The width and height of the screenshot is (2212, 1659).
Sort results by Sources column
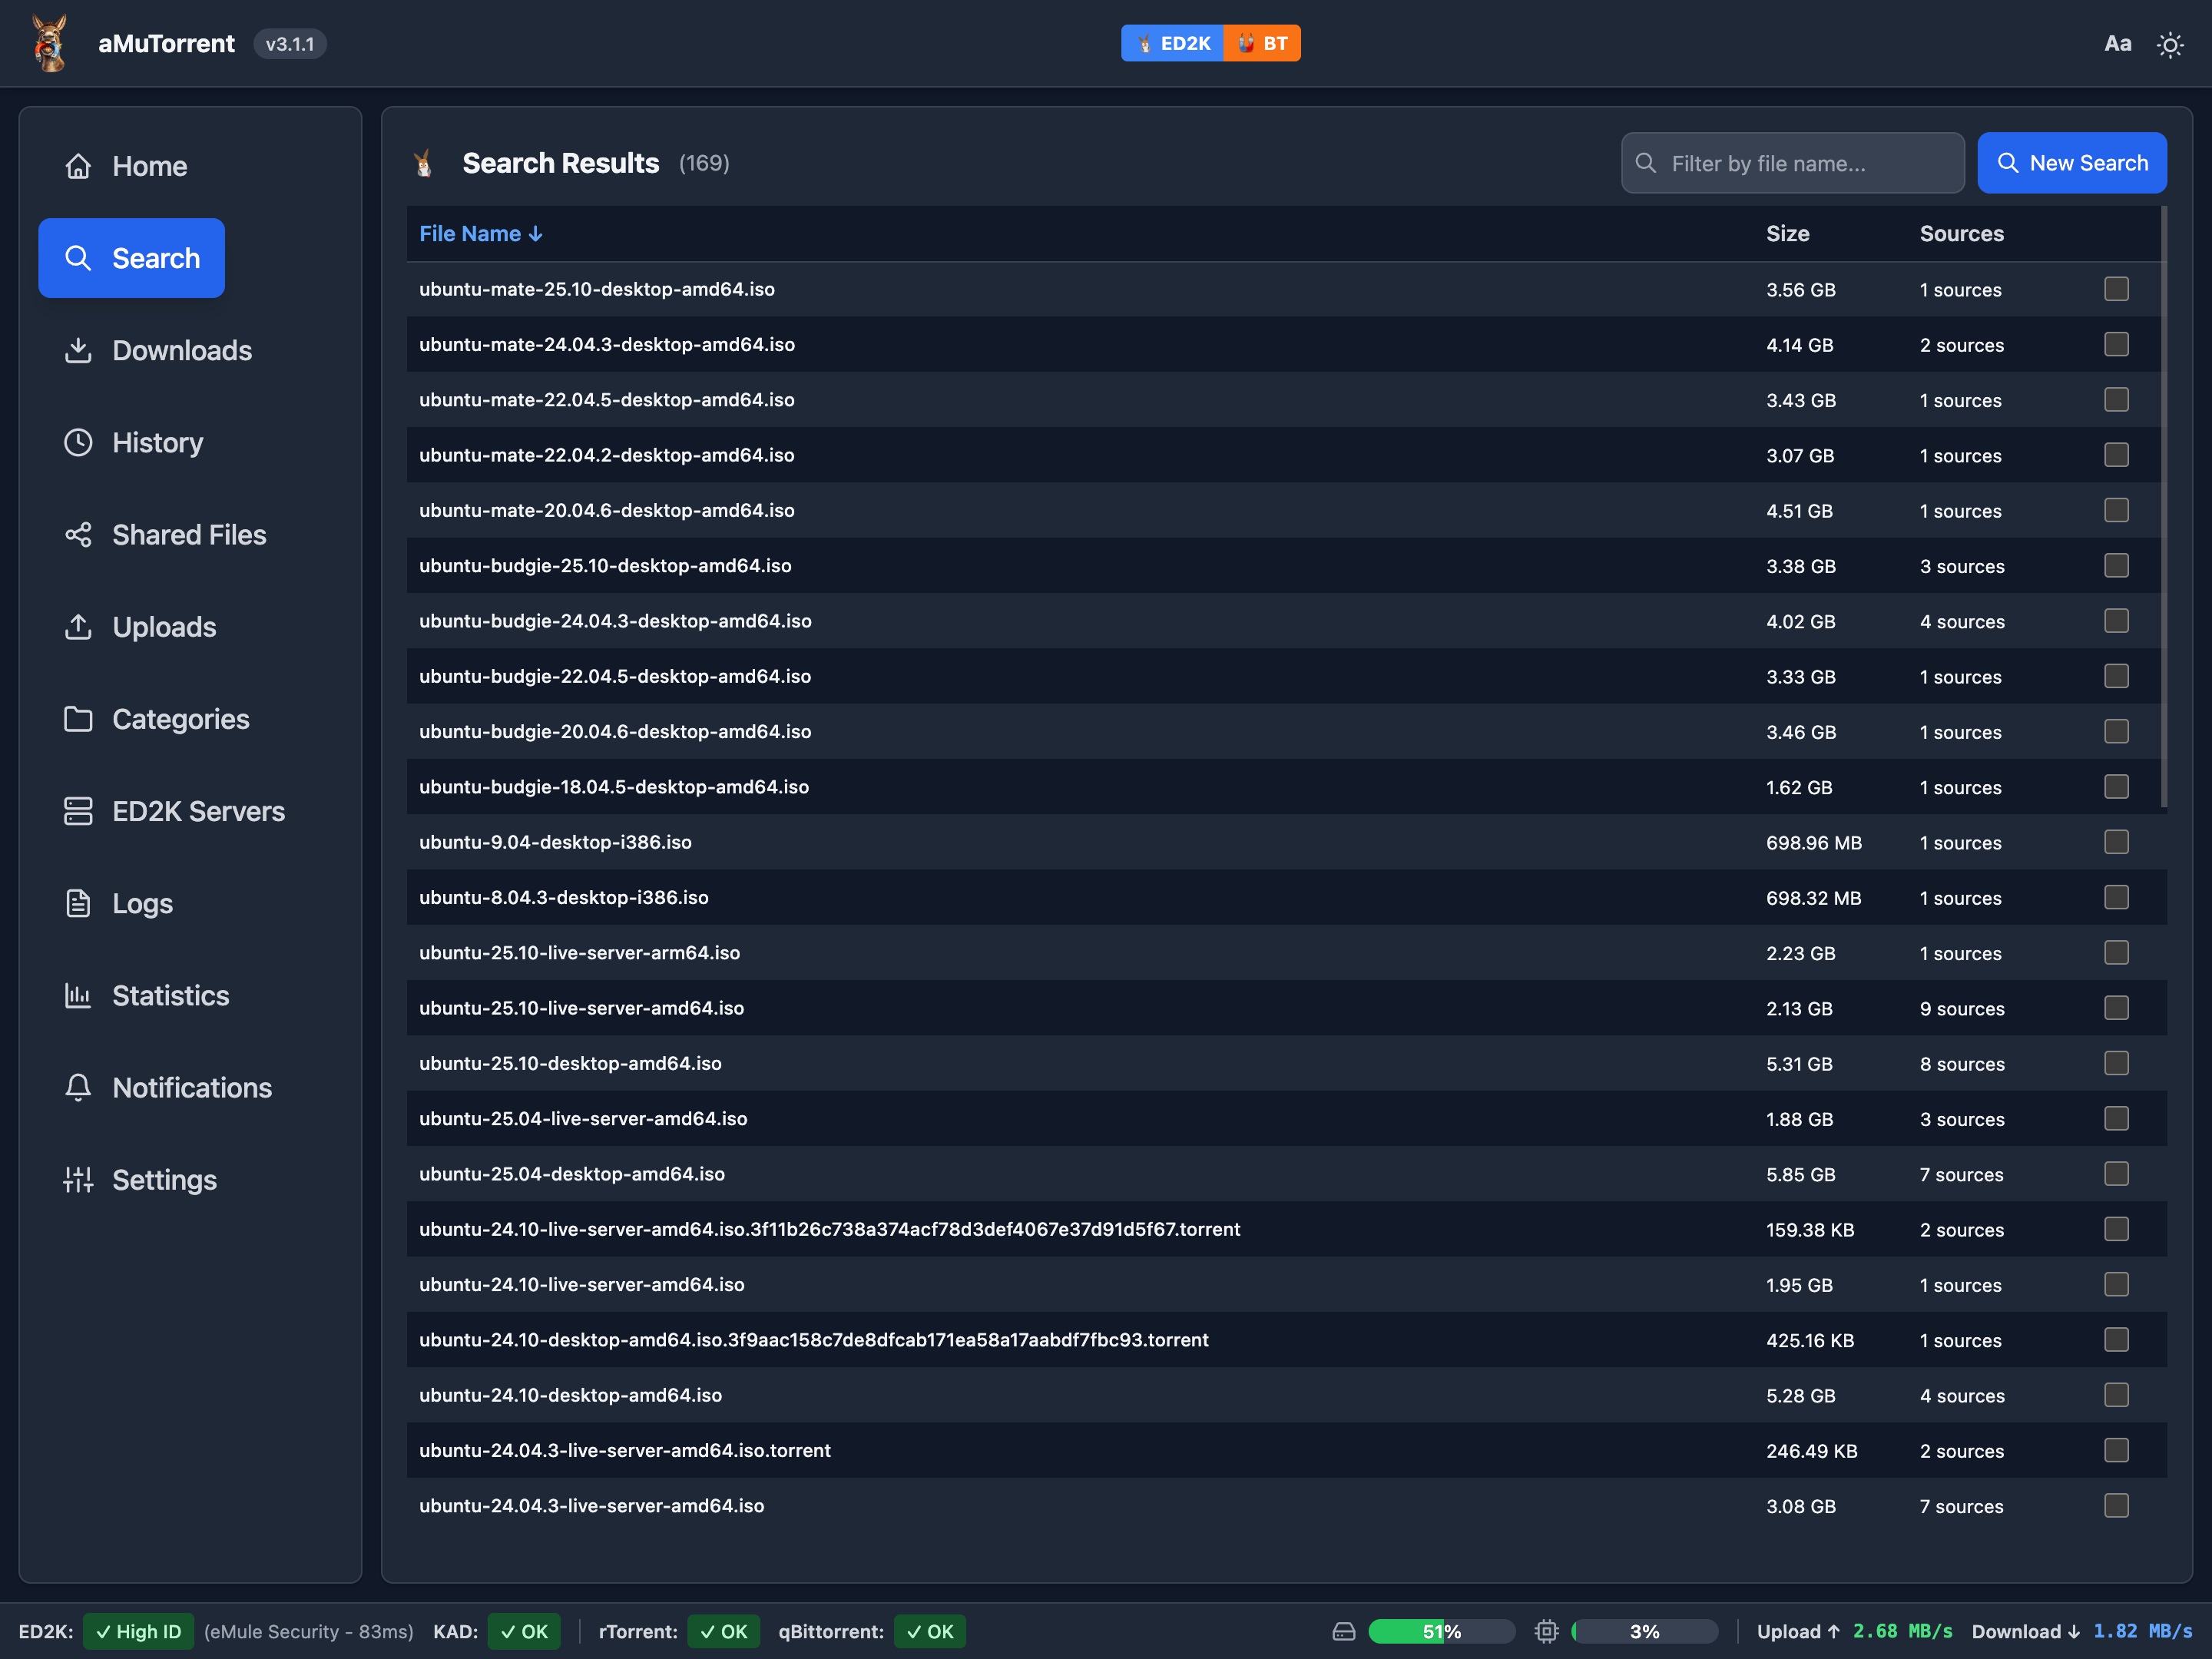[x=1961, y=233]
